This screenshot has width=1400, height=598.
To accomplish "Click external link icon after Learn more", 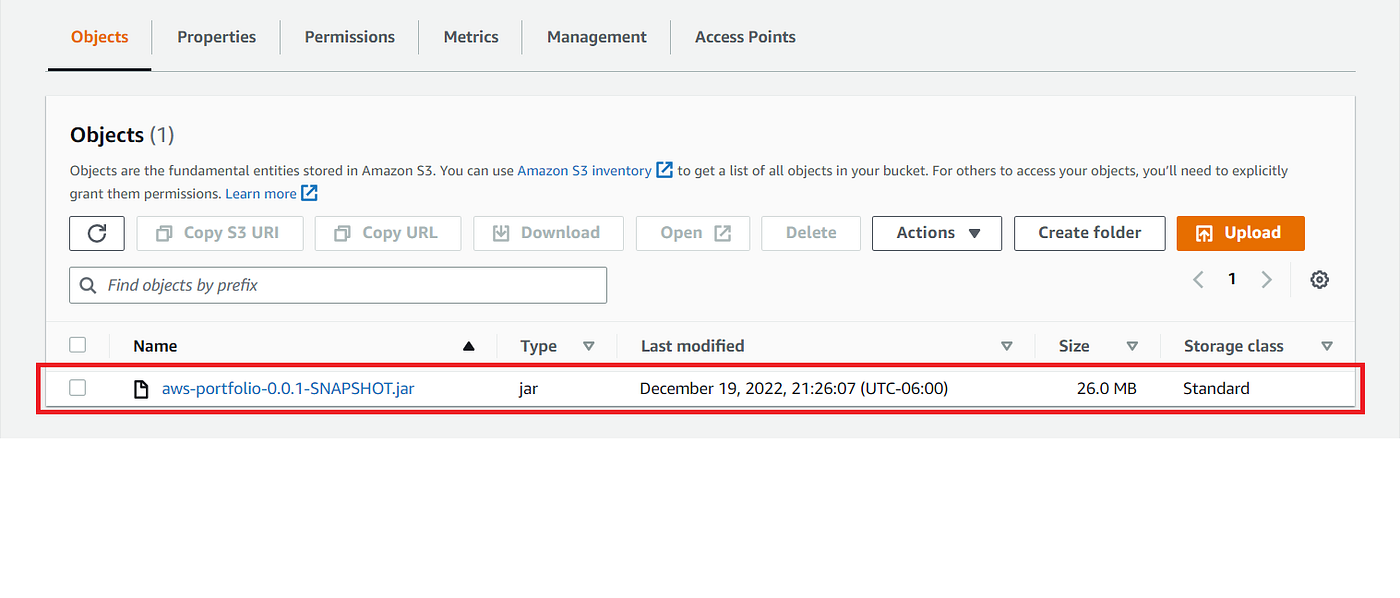I will [310, 193].
